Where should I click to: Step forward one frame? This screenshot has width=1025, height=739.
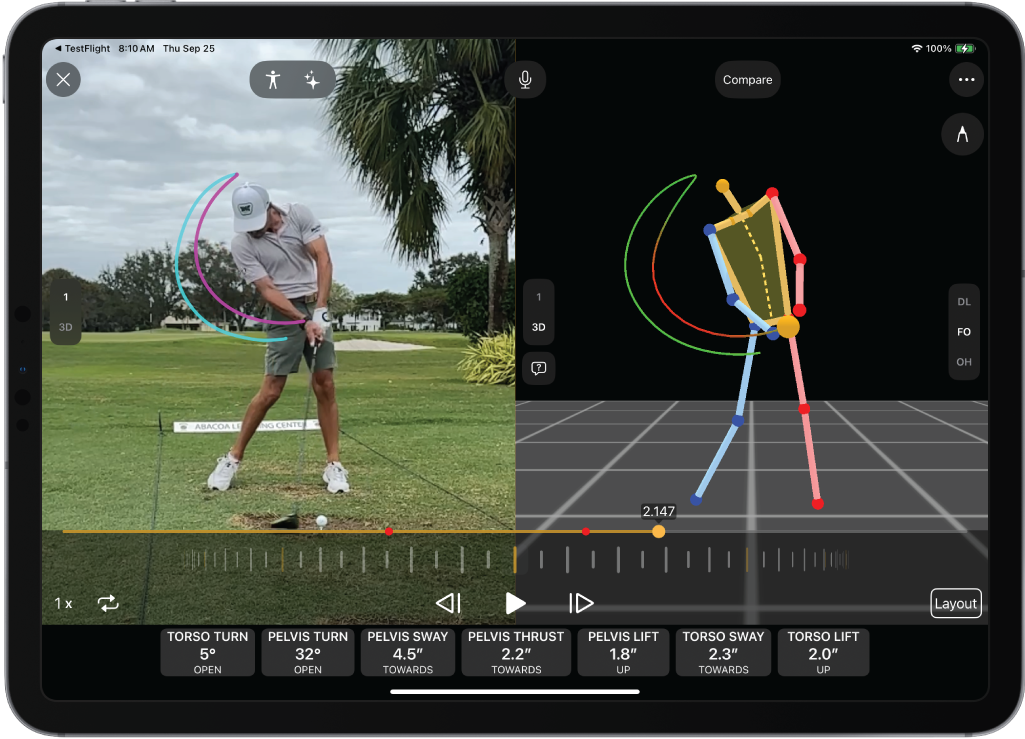581,603
